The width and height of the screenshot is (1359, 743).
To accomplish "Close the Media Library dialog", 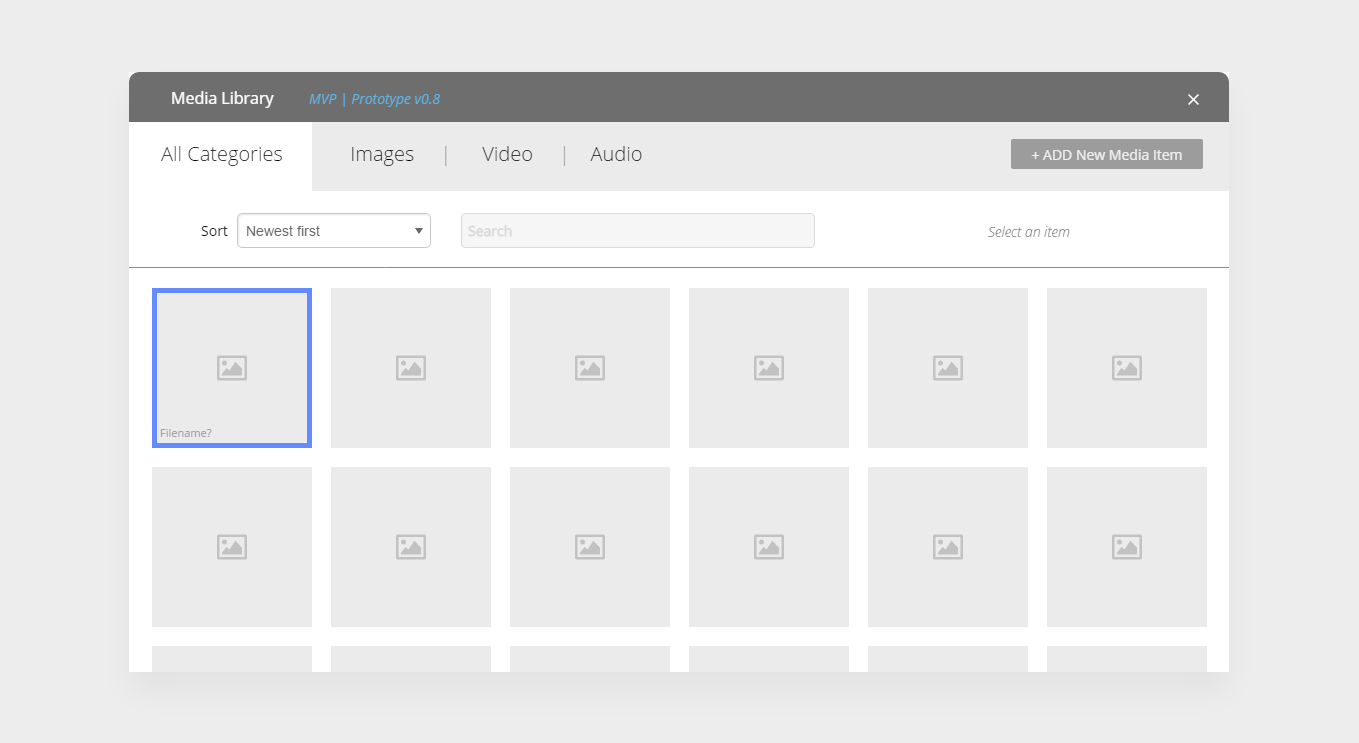I will coord(1193,99).
